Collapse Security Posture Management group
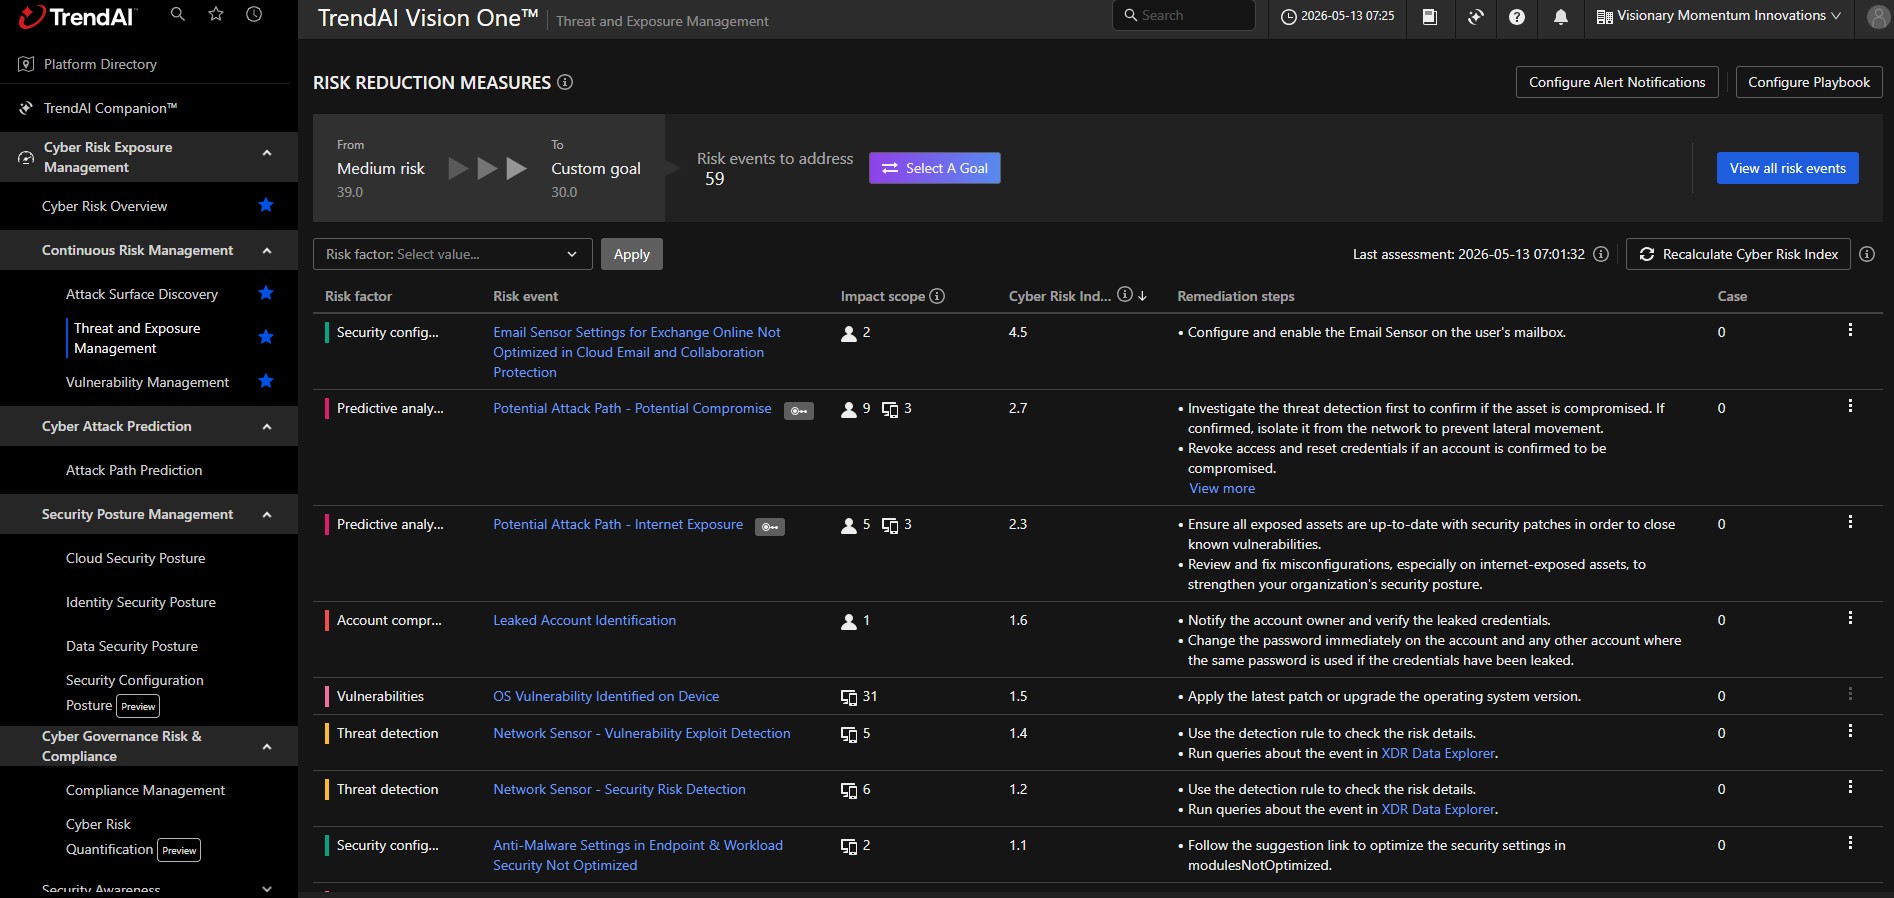 (x=267, y=514)
